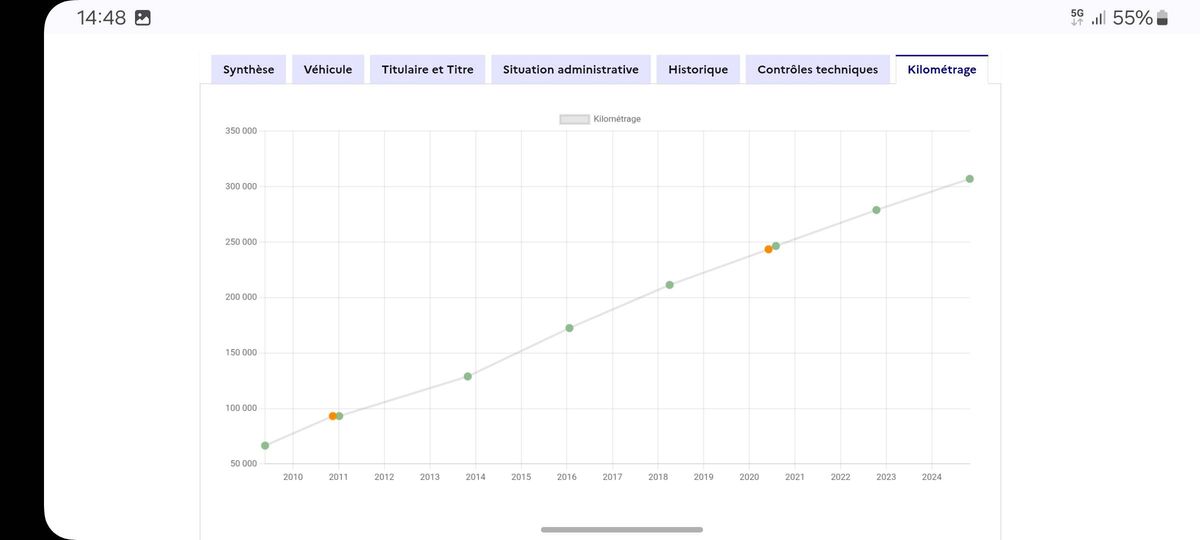Tap the bottom navigation handle bar
This screenshot has width=1200, height=540.
(622, 529)
